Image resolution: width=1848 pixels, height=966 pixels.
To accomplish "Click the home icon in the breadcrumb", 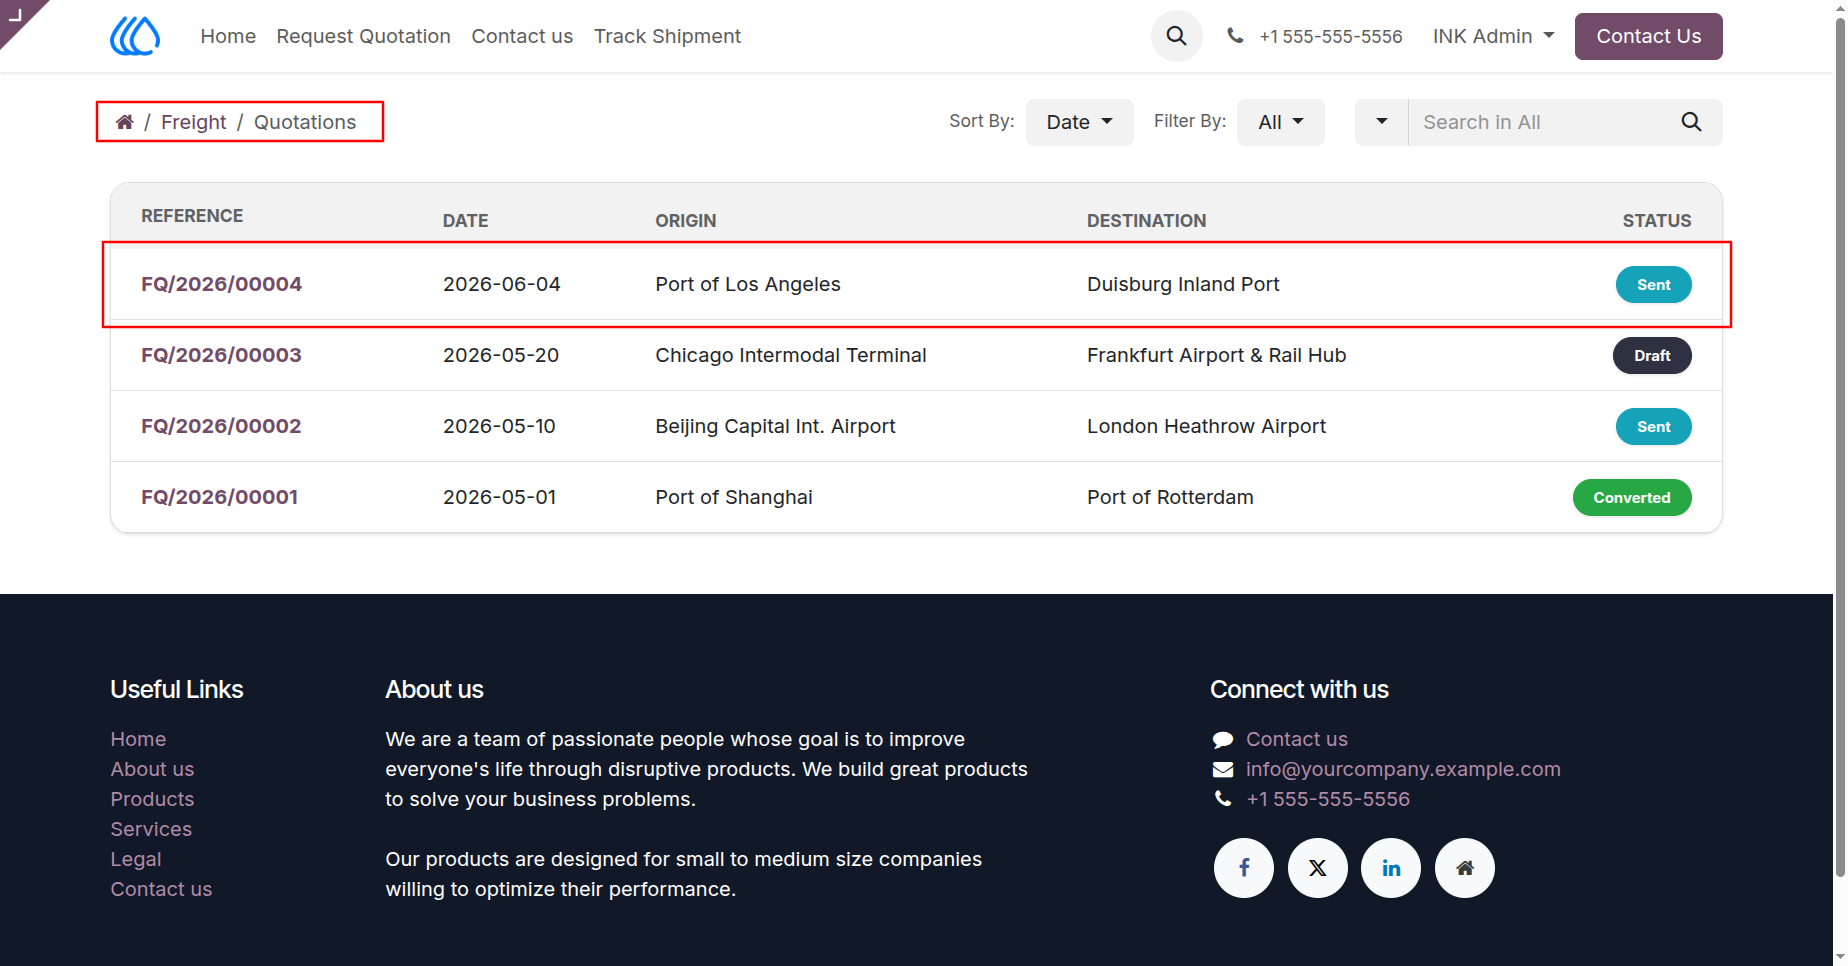I will [x=125, y=122].
